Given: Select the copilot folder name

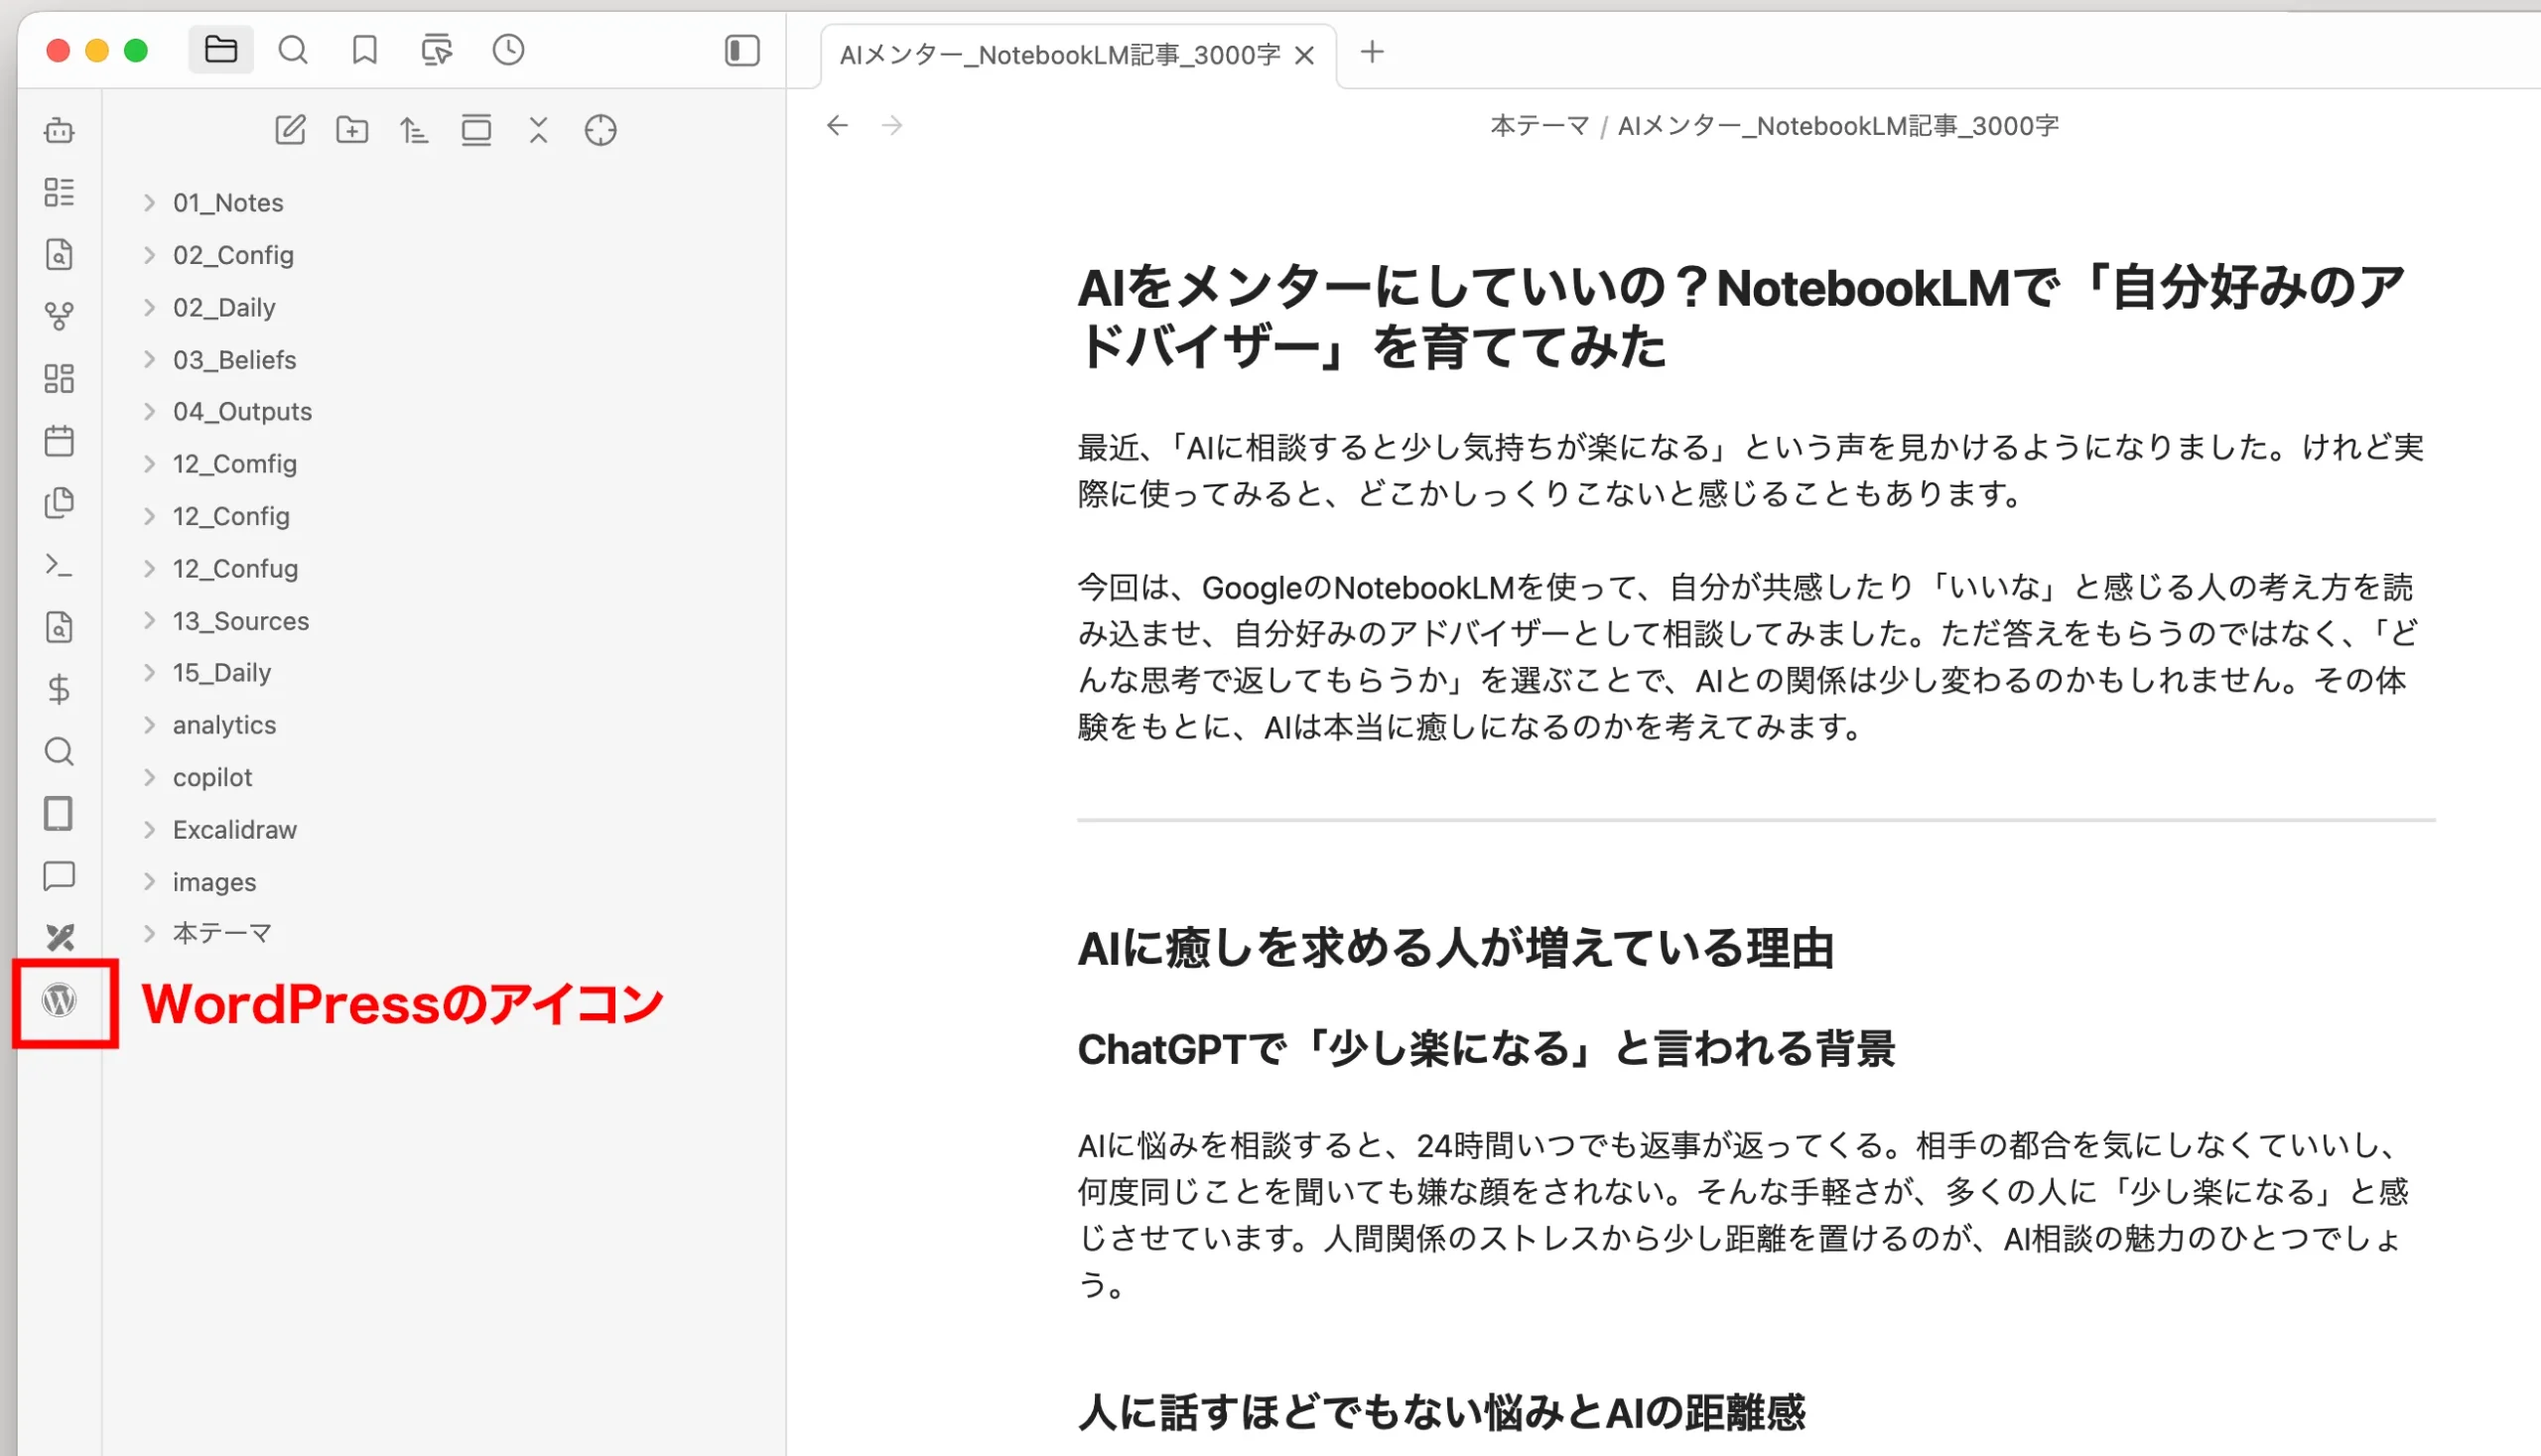Looking at the screenshot, I should click(x=212, y=777).
